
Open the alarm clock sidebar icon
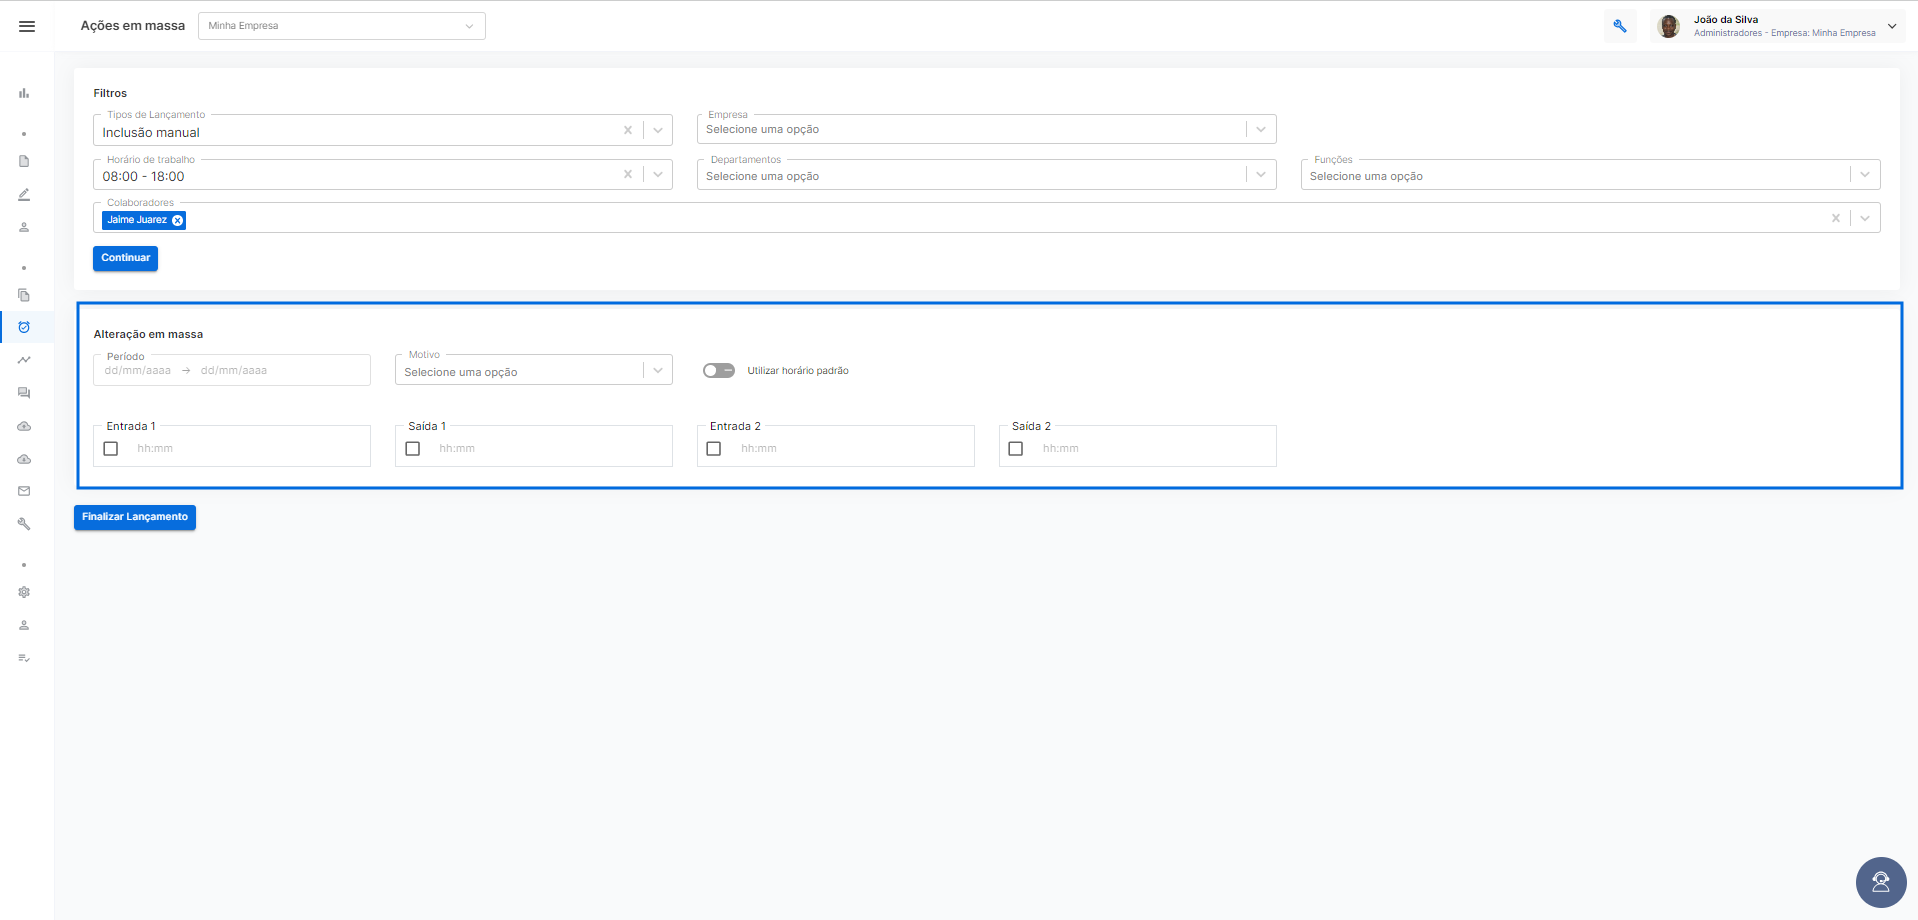(24, 327)
